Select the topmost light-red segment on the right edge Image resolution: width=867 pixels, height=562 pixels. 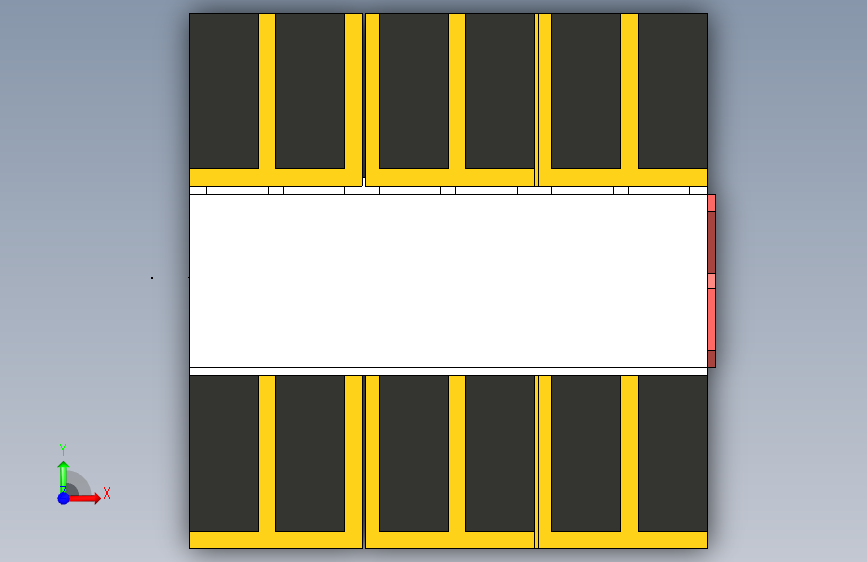[712, 203]
